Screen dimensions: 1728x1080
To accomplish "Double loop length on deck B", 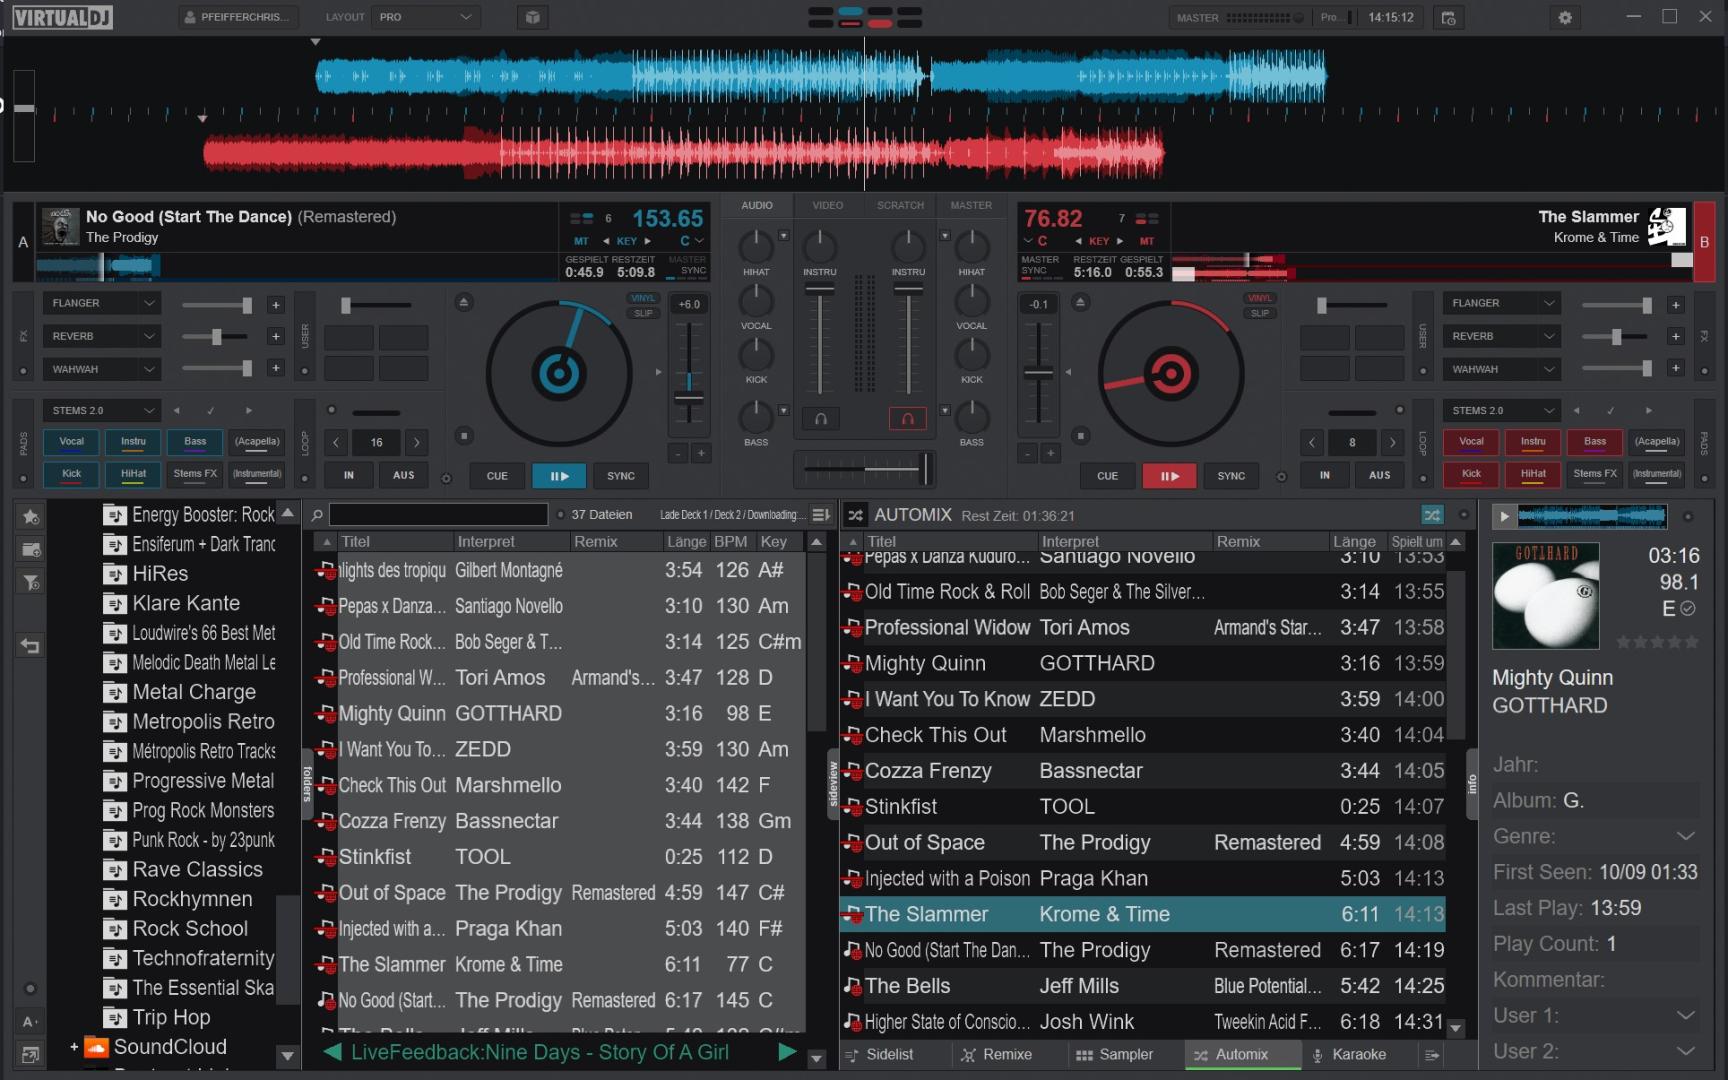I will click(x=1391, y=442).
